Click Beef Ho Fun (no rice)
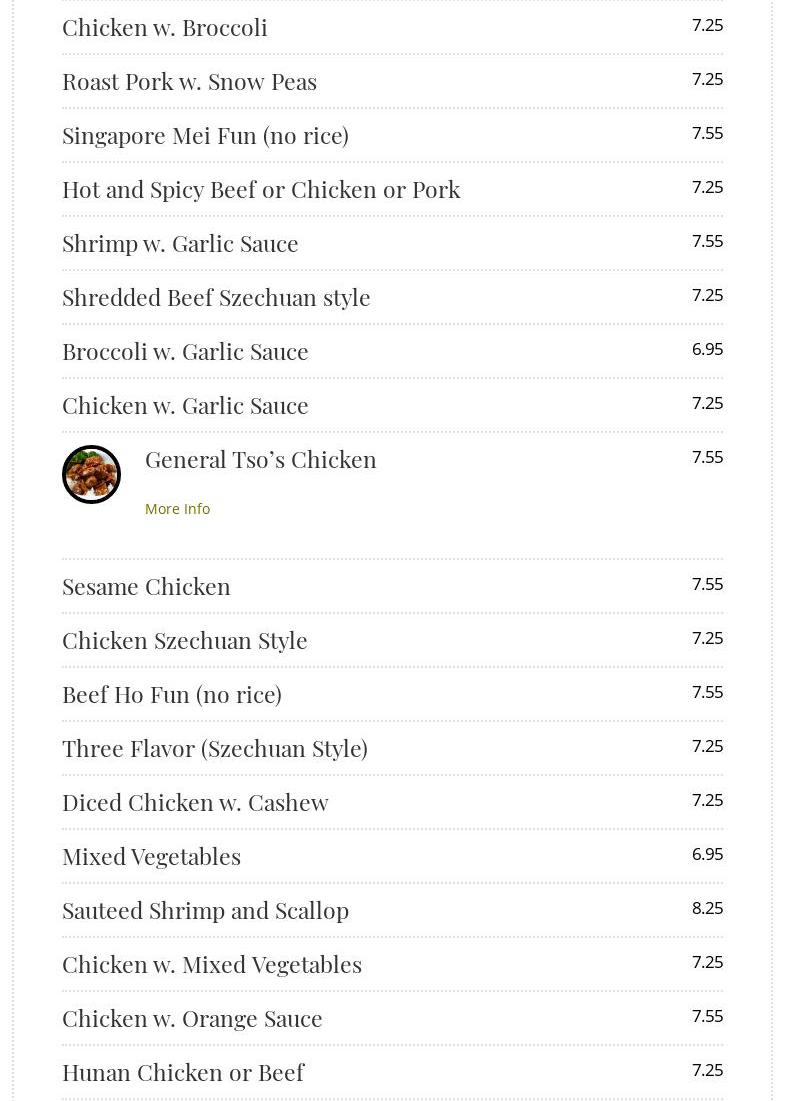Image resolution: width=785 pixels, height=1101 pixels. point(172,694)
